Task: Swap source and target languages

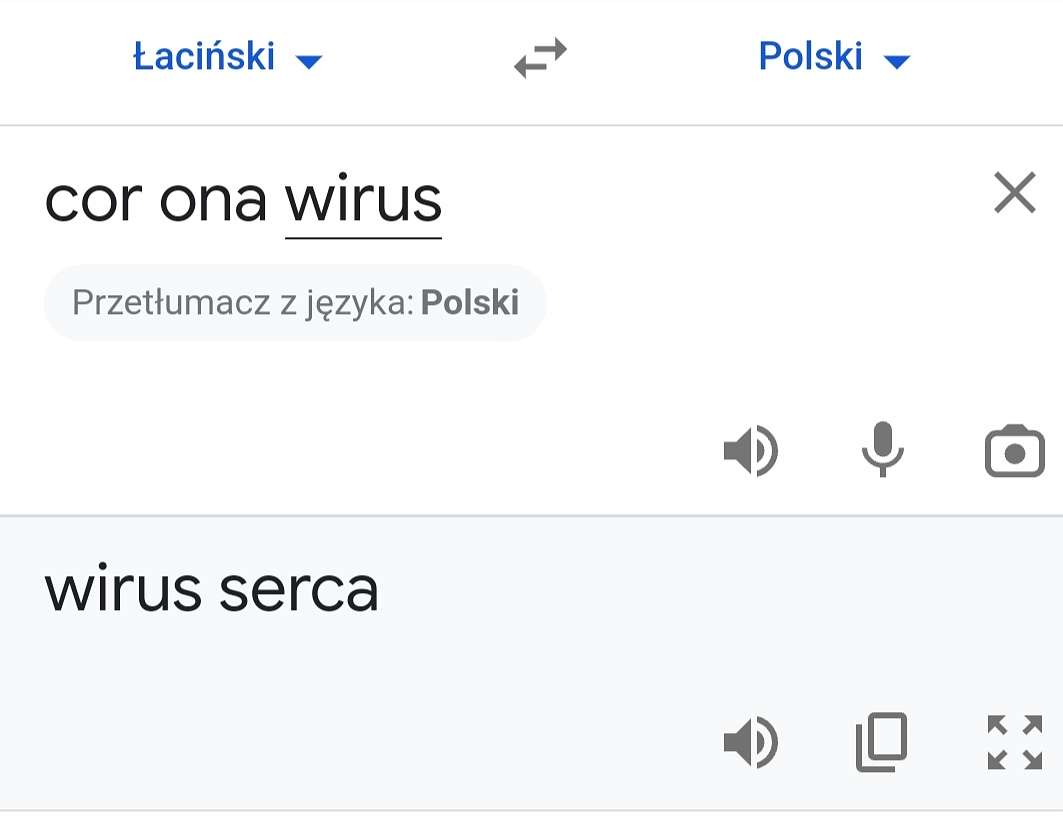Action: click(540, 58)
